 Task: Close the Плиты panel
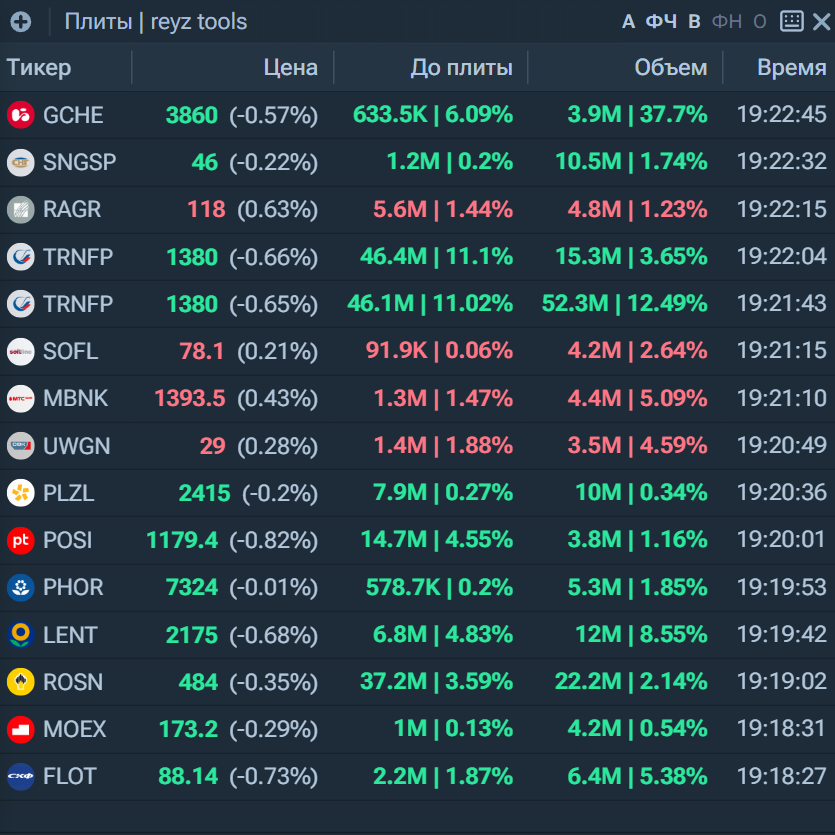pos(822,22)
